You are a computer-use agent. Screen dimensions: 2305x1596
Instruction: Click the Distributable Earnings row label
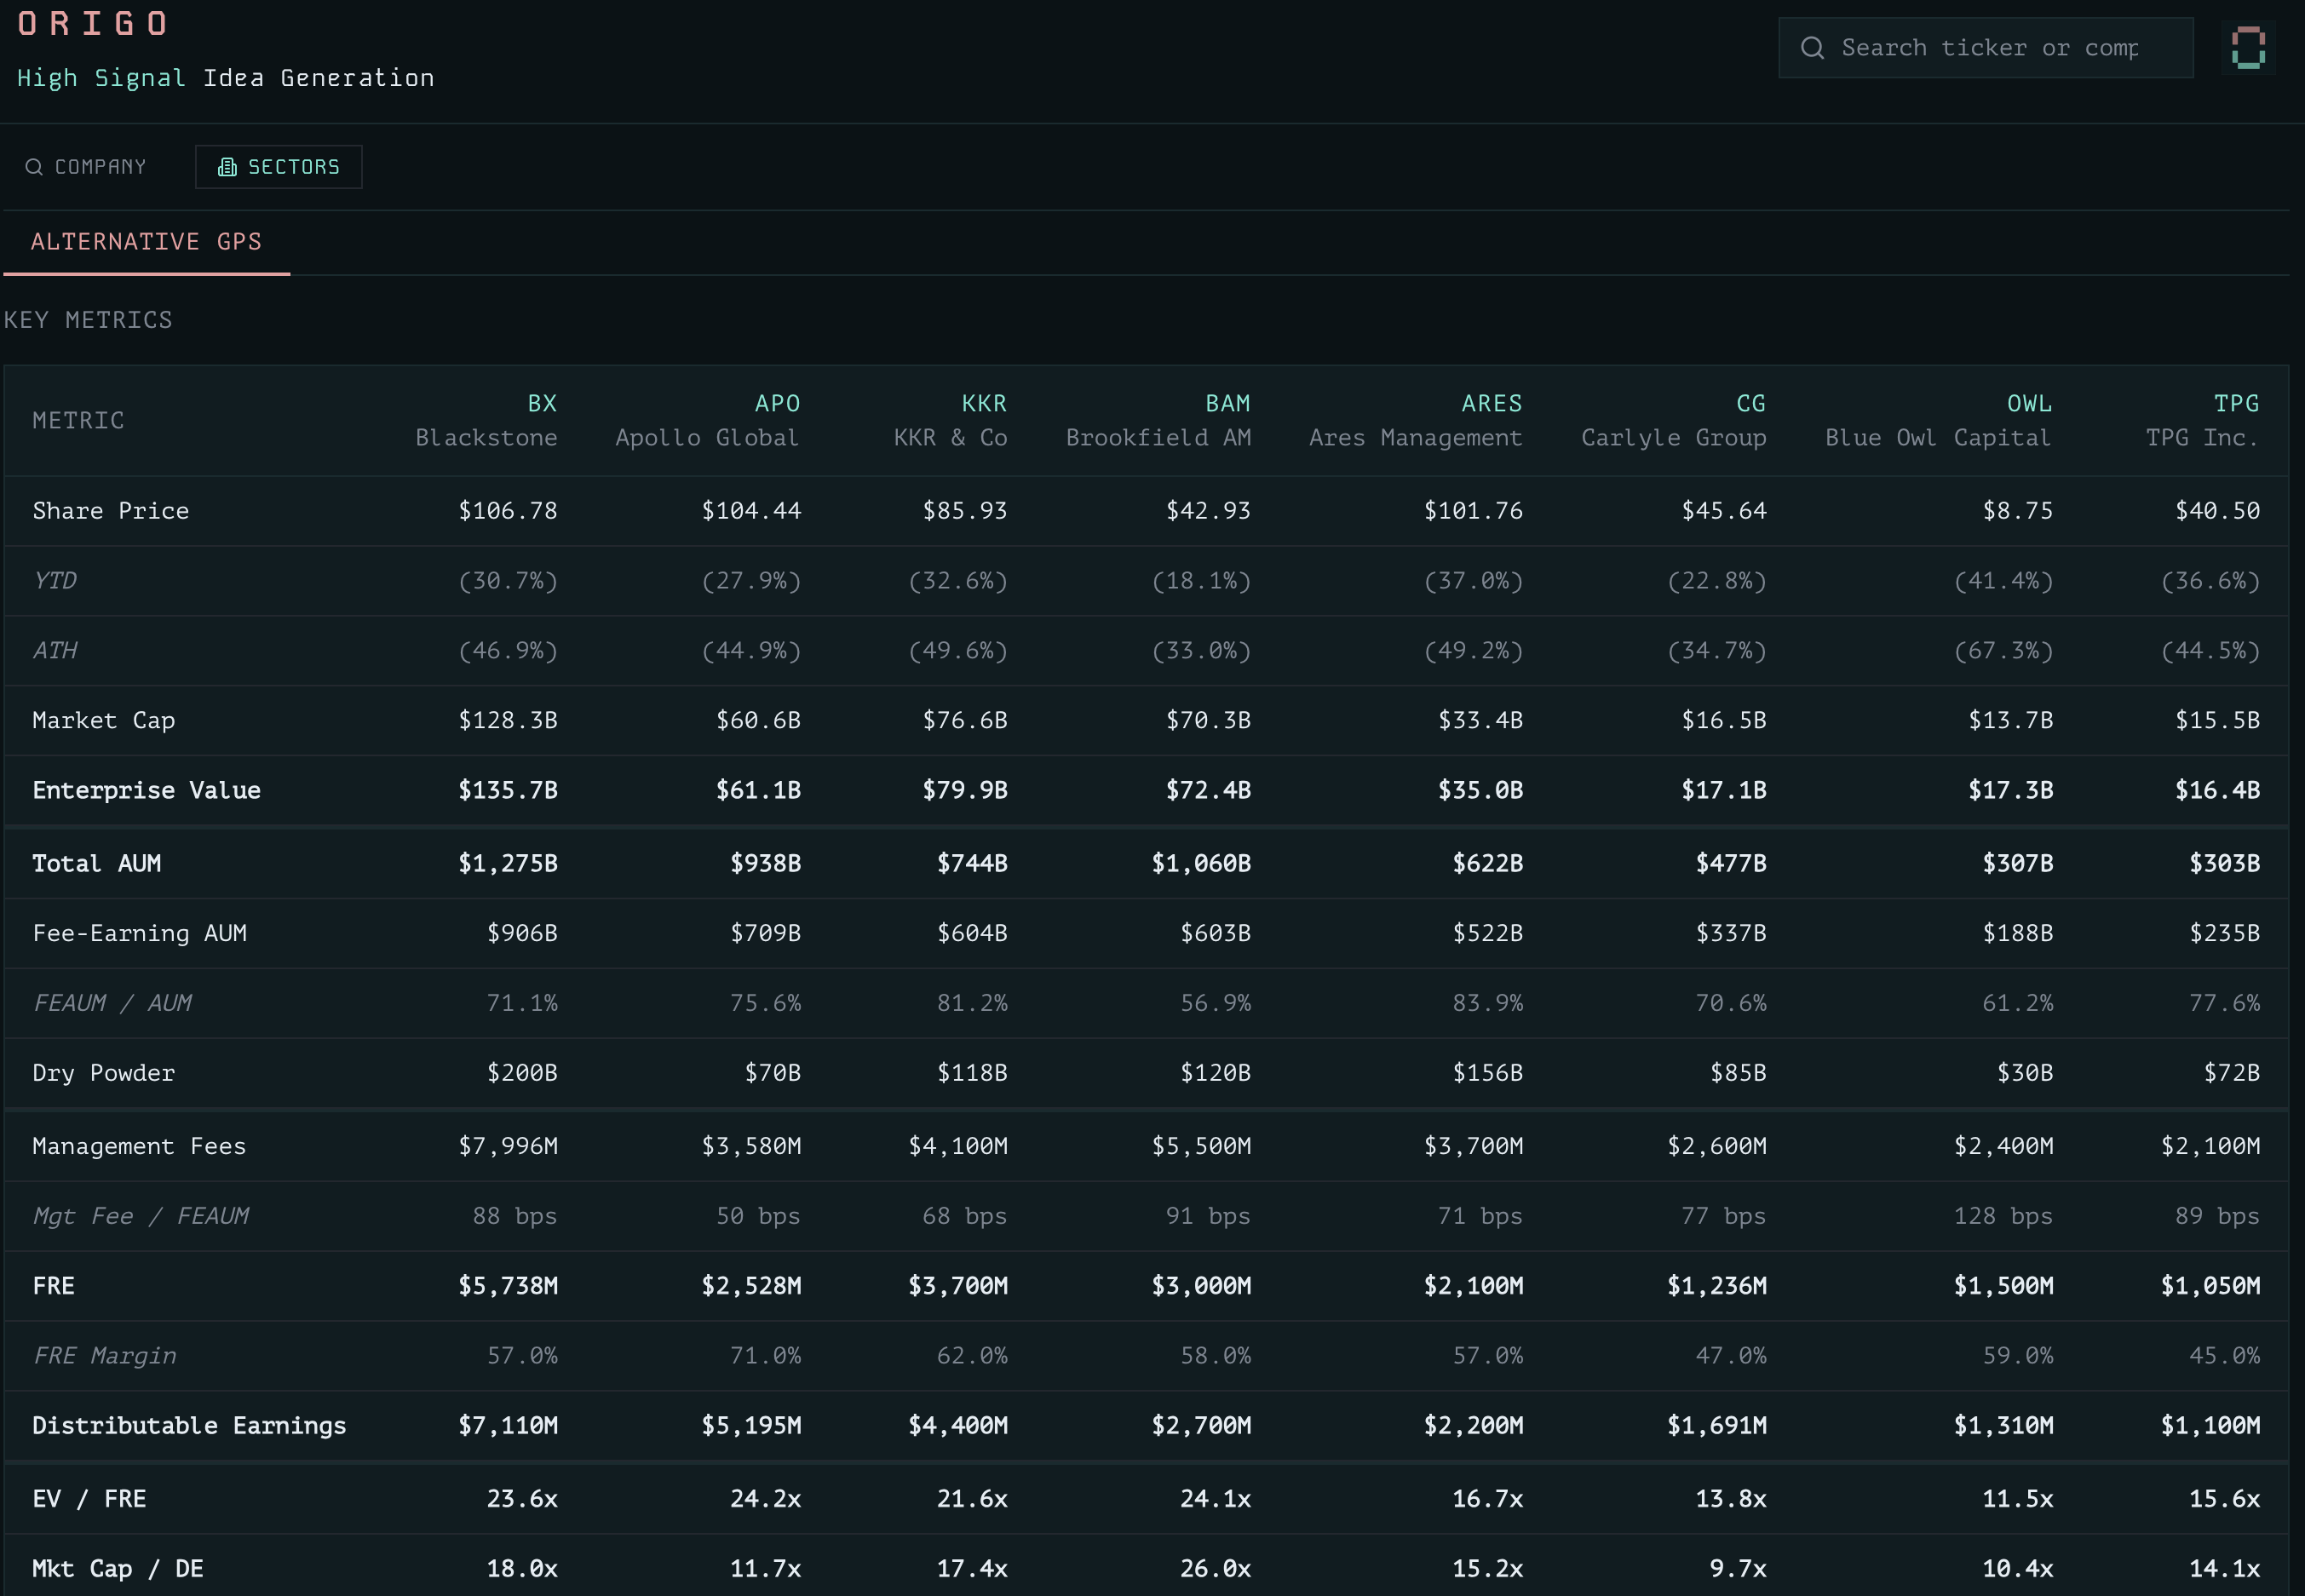(x=189, y=1426)
